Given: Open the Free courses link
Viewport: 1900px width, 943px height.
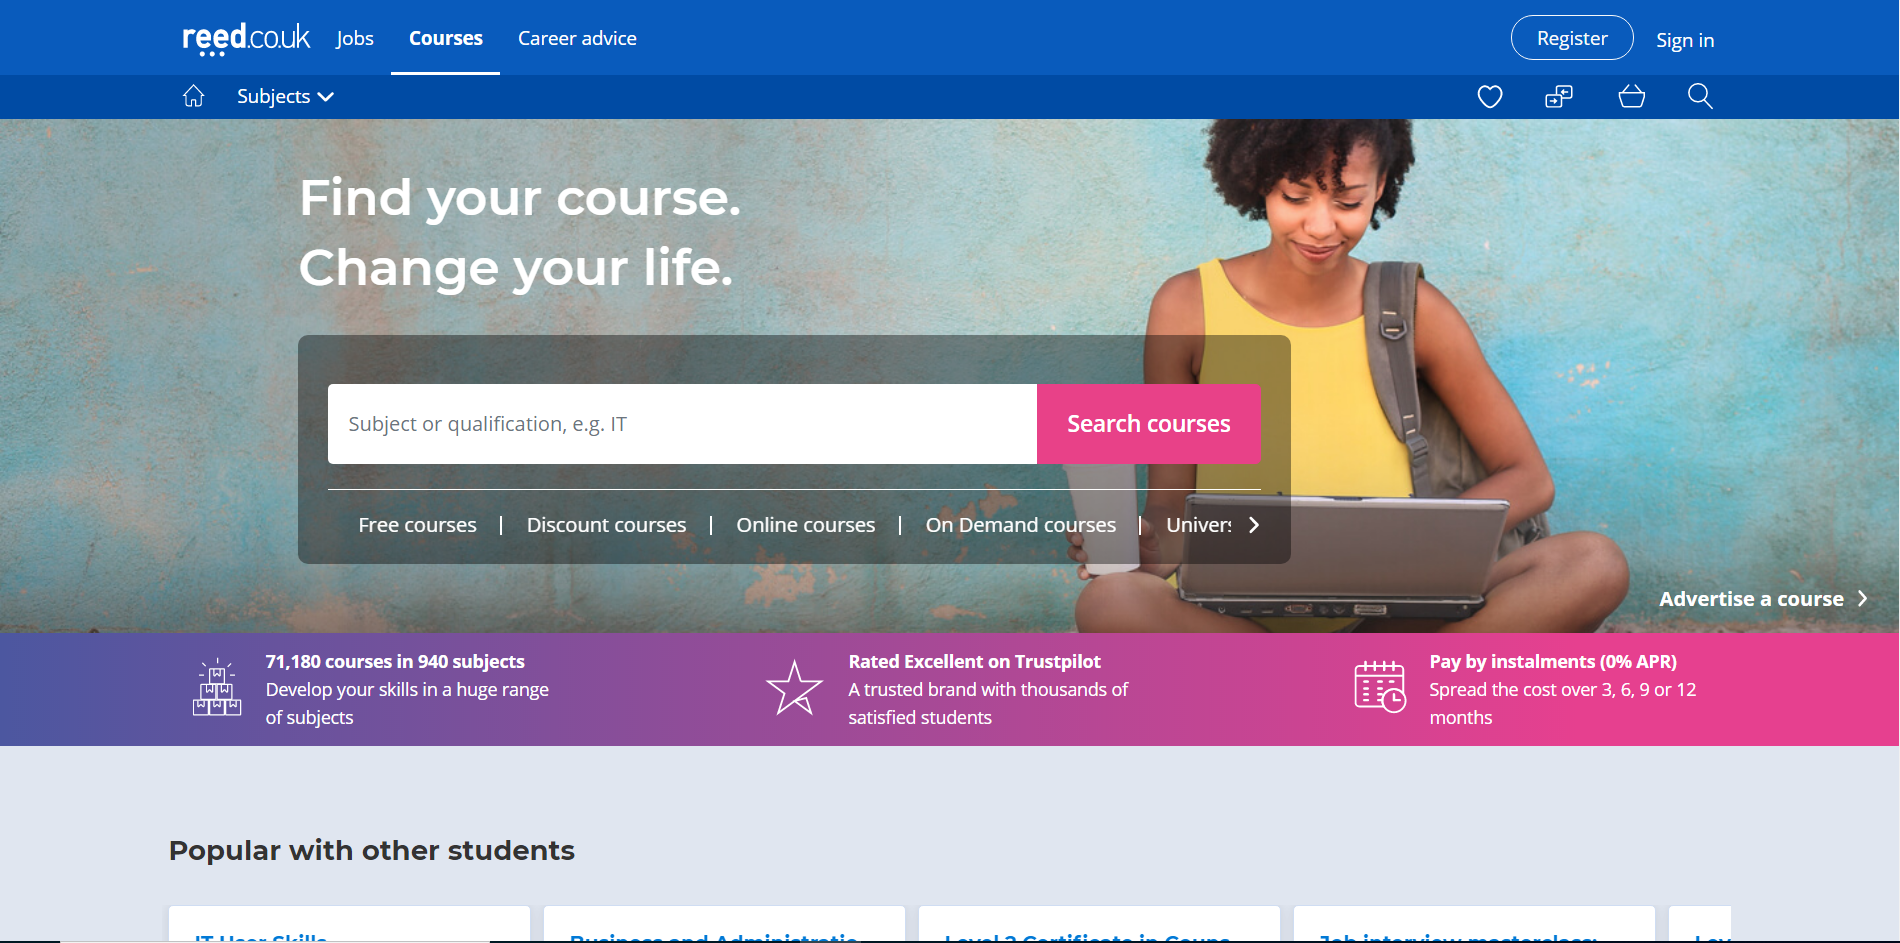Looking at the screenshot, I should [417, 525].
